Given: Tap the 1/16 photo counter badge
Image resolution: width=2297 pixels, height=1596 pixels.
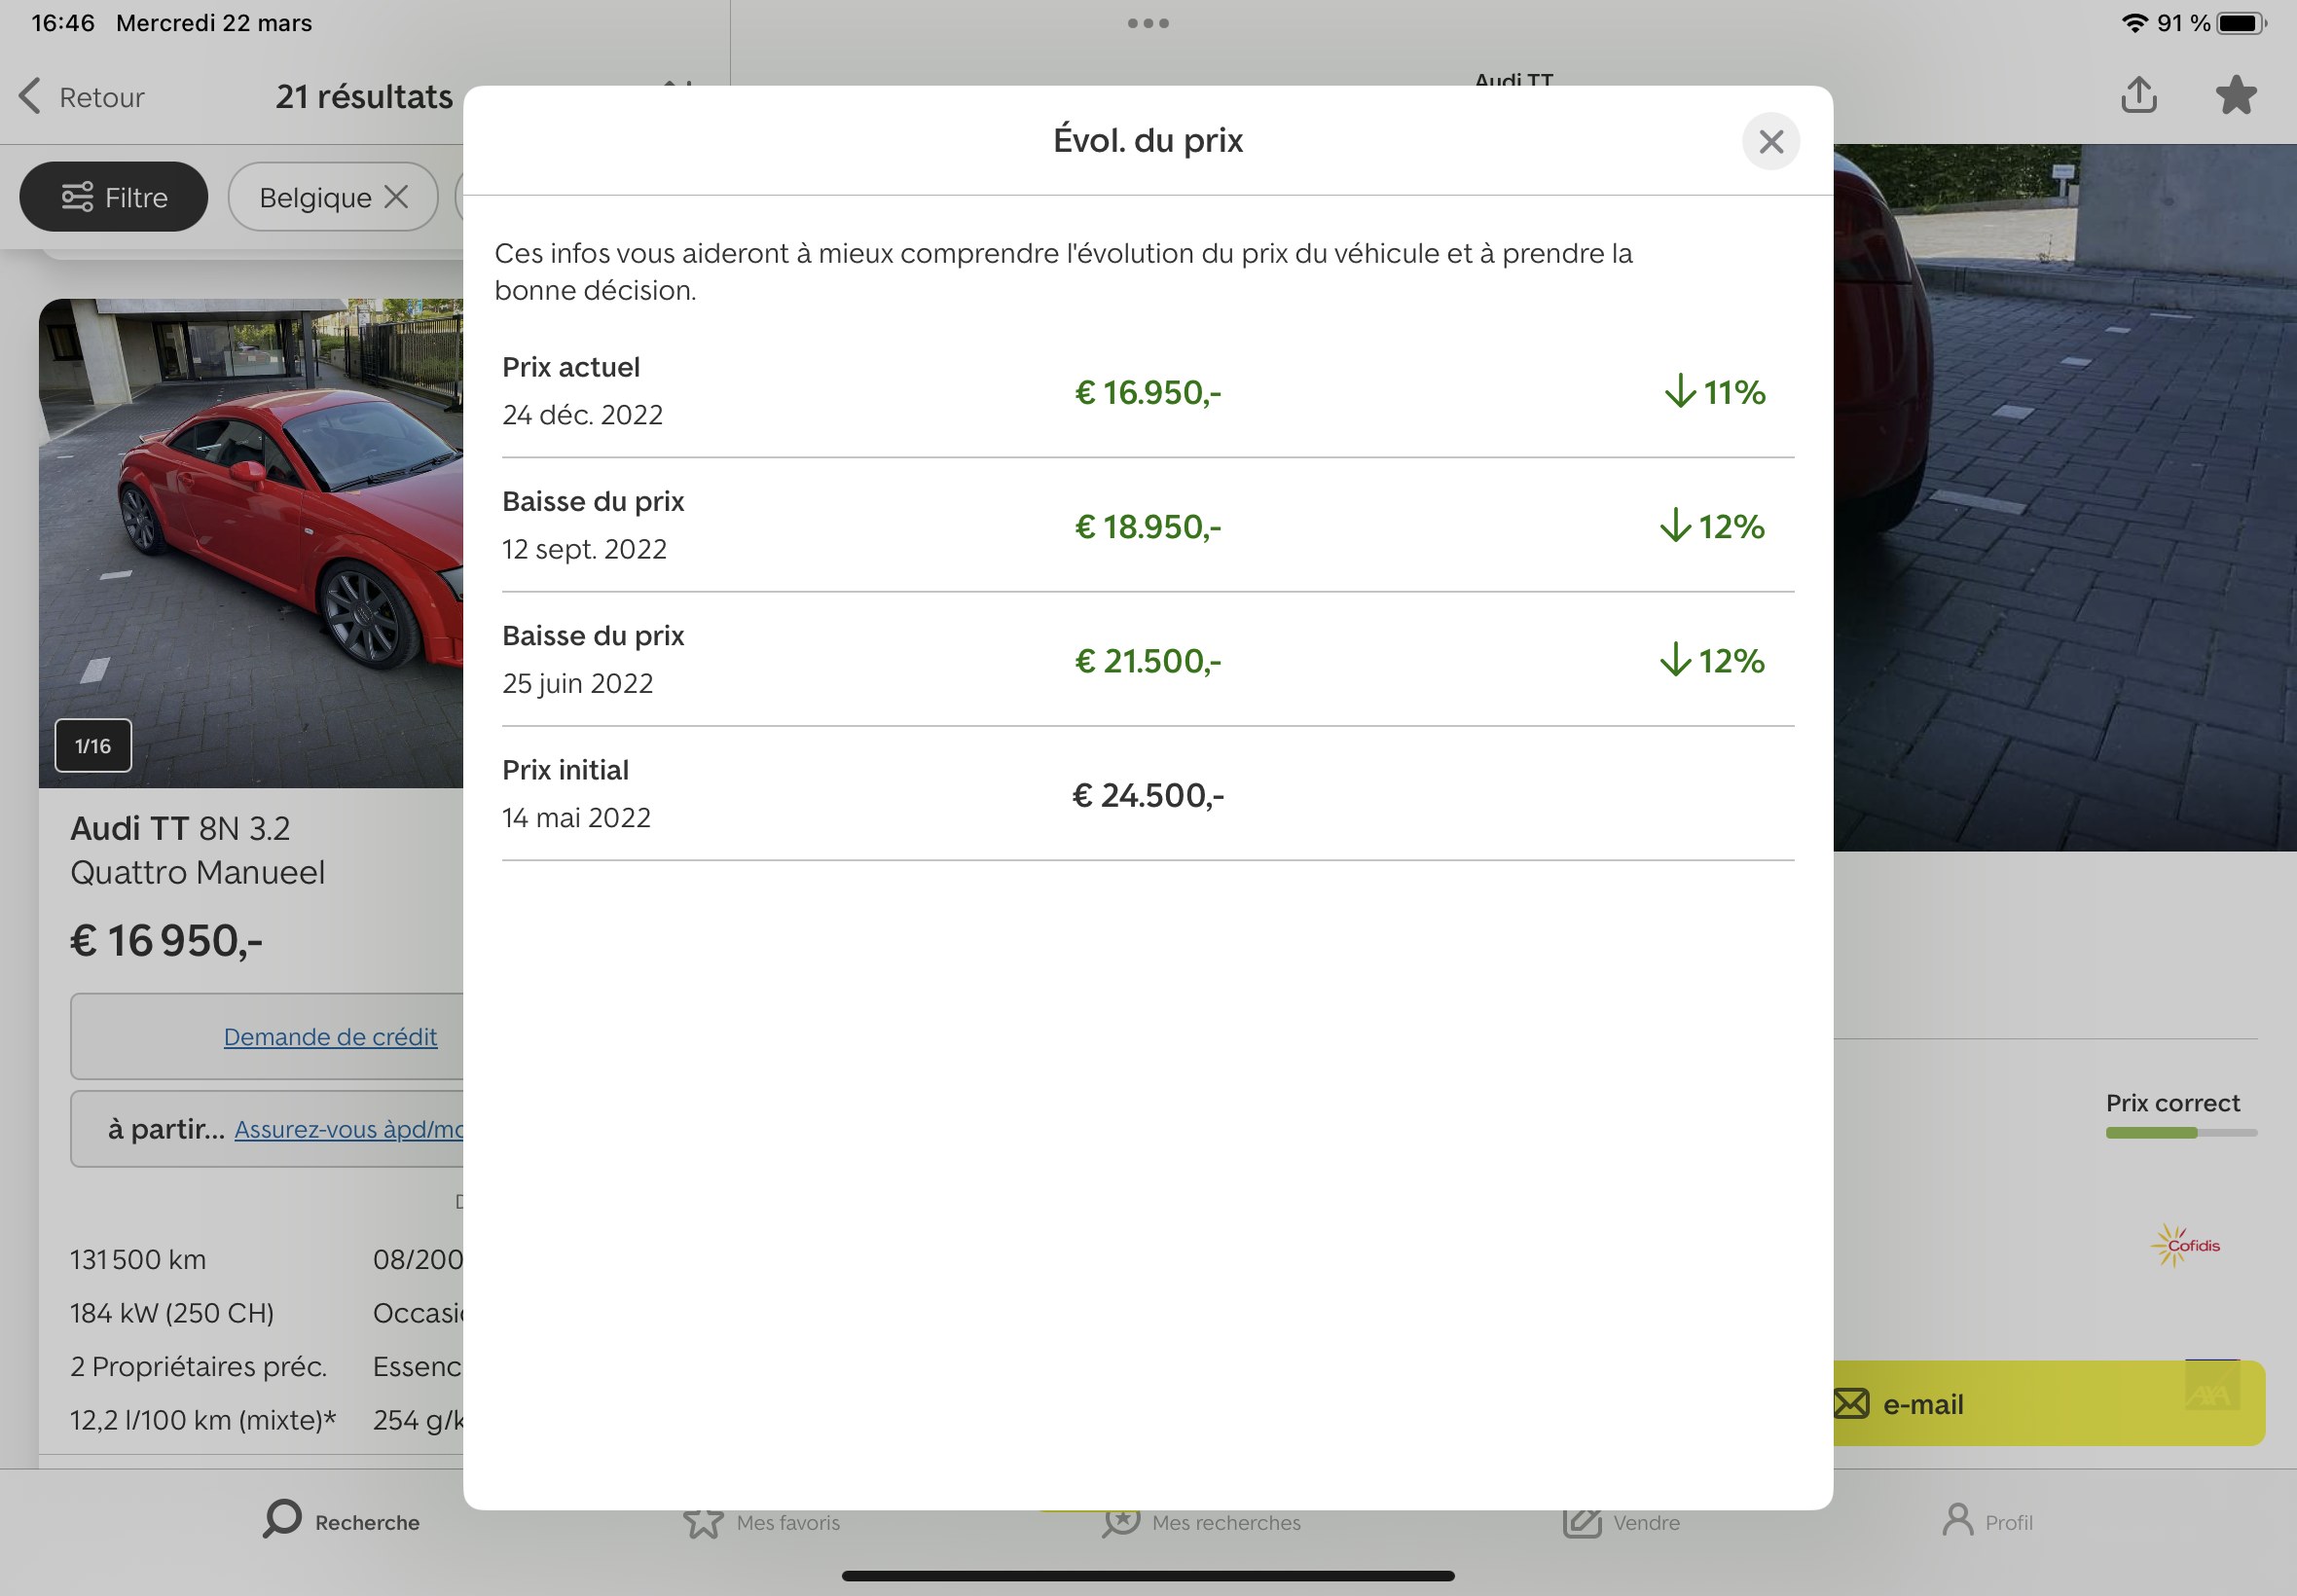Looking at the screenshot, I should click(x=93, y=746).
